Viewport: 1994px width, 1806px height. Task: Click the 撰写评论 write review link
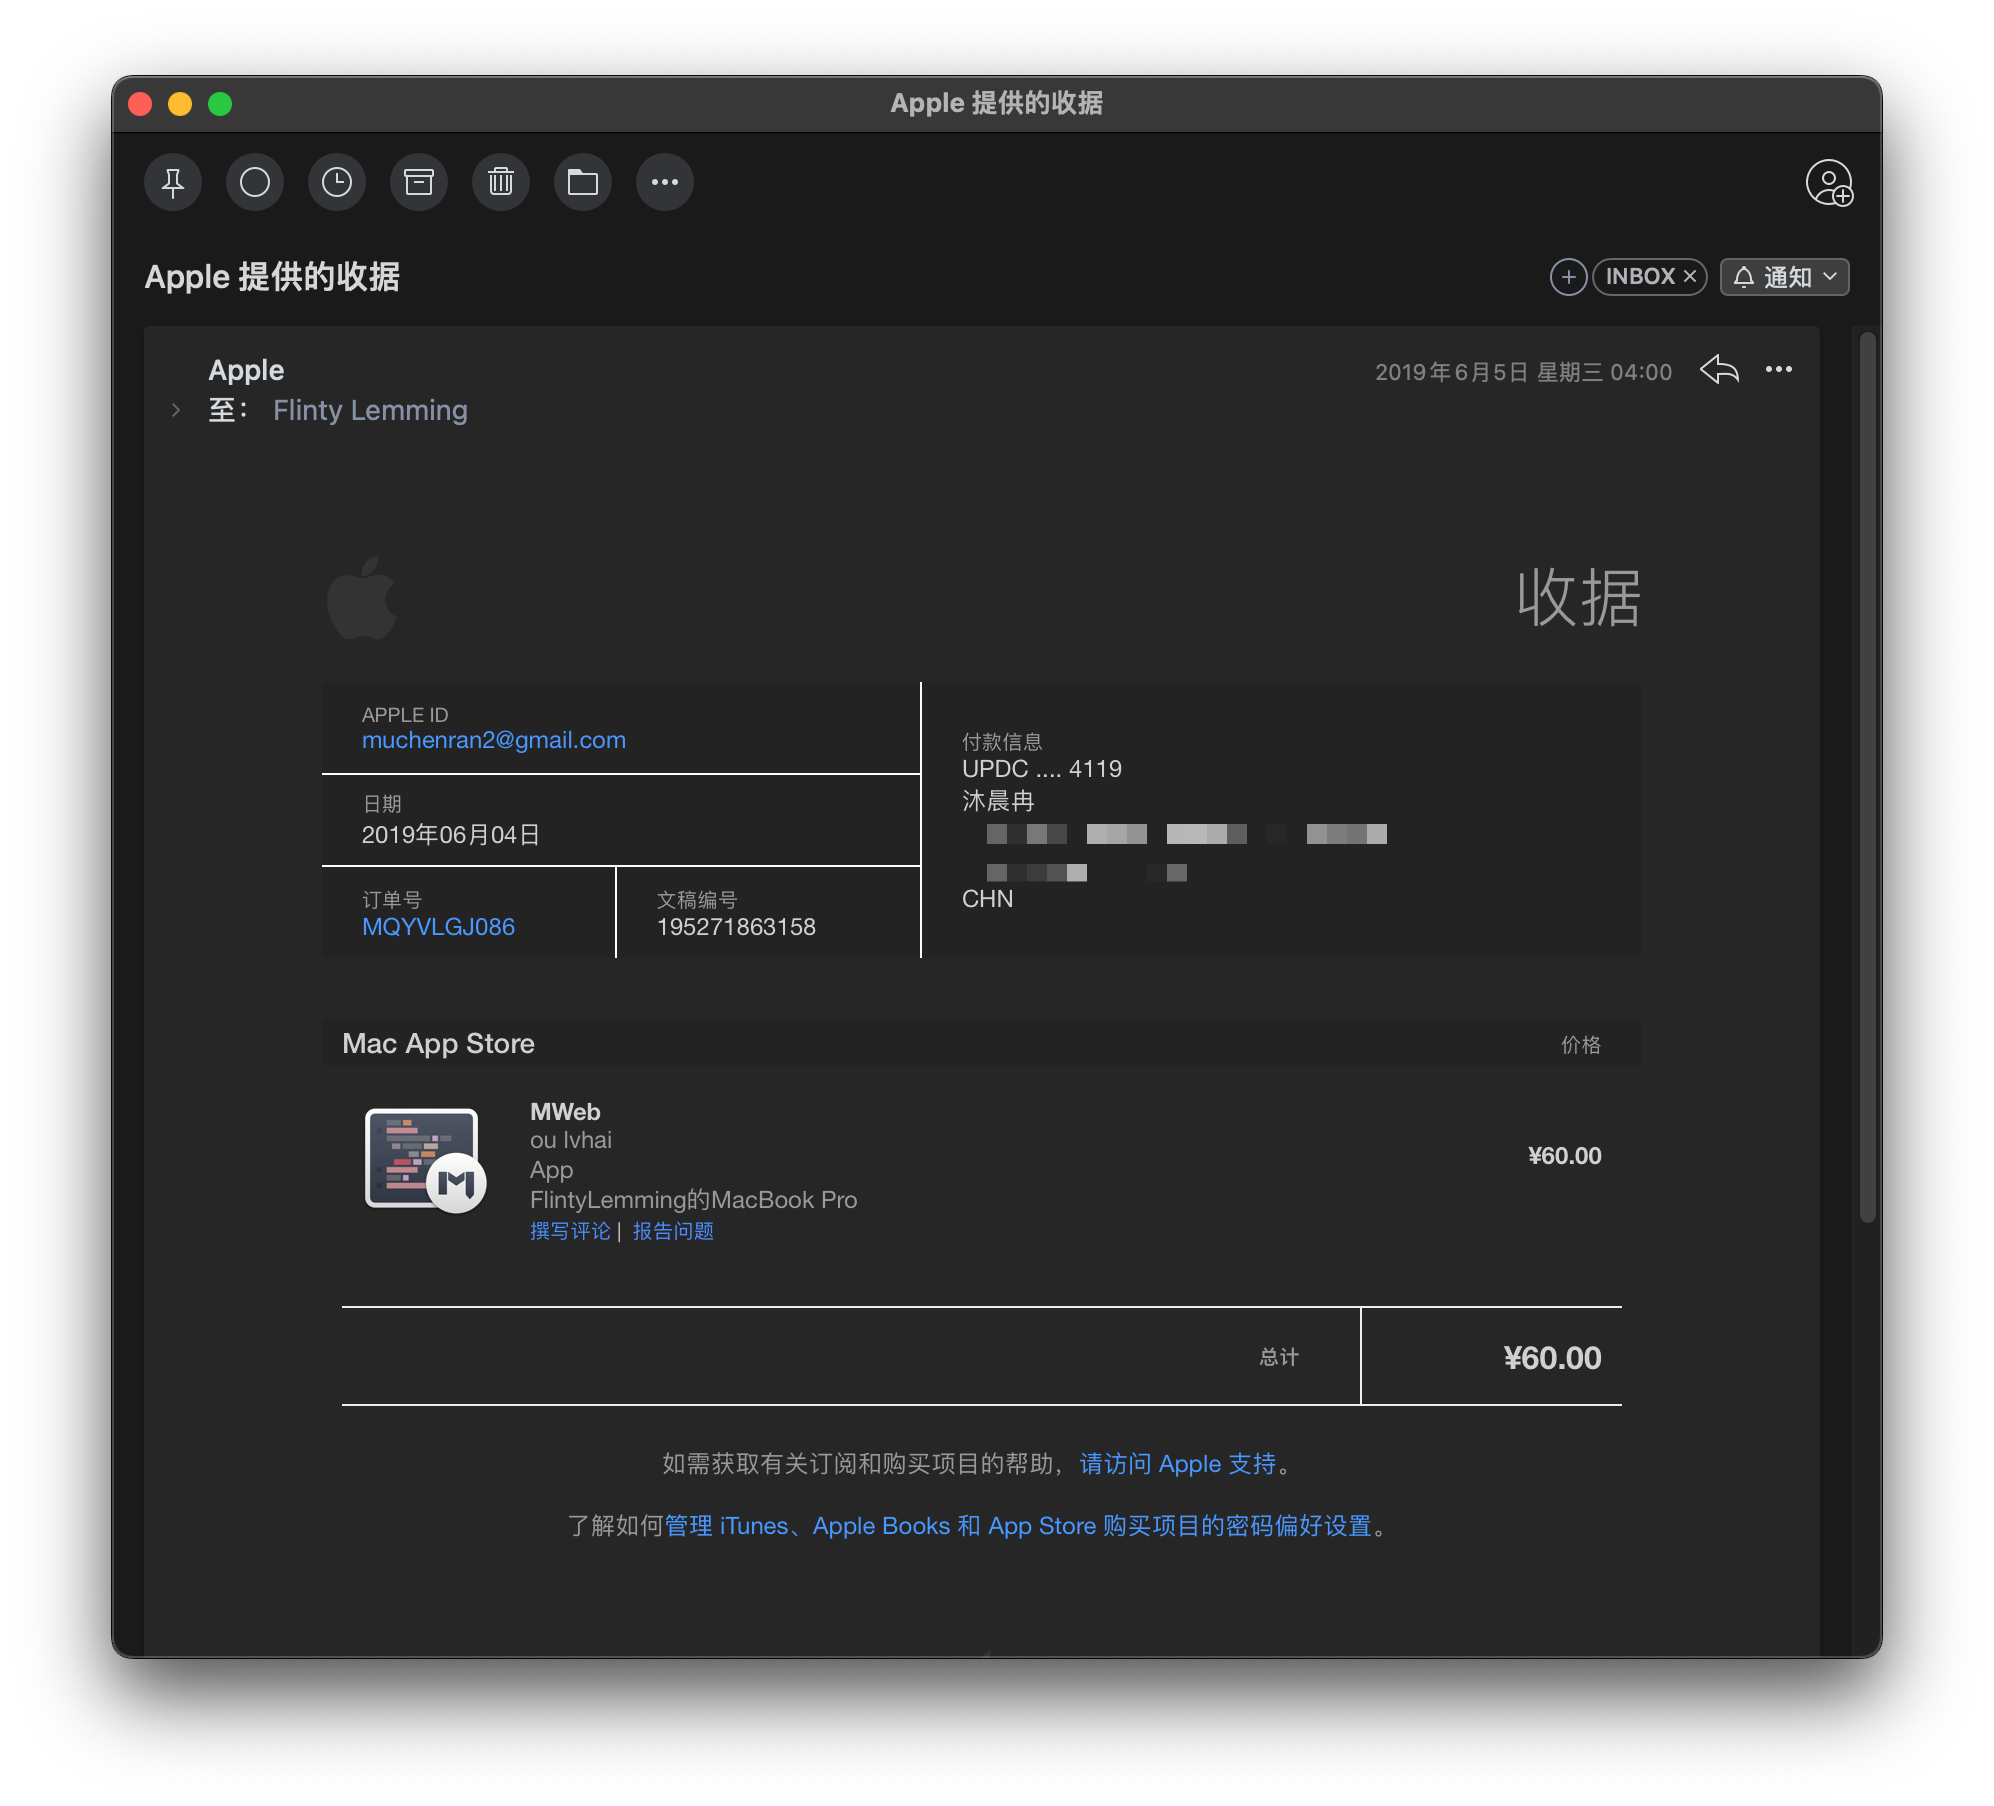click(570, 1231)
